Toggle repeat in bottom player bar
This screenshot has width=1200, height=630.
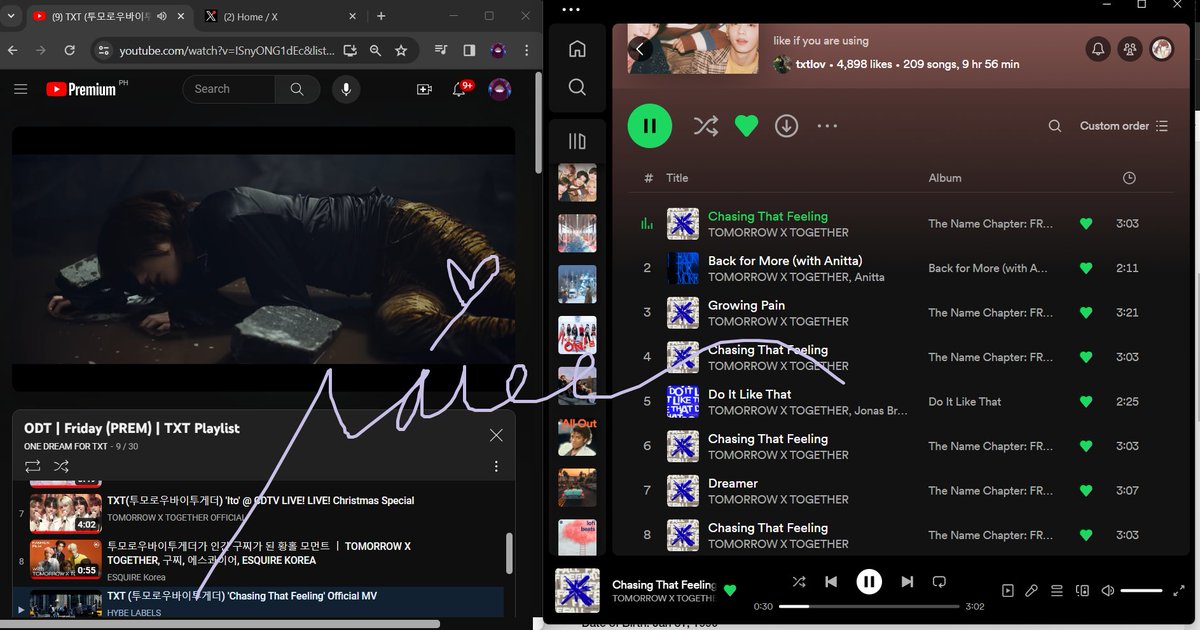[x=939, y=581]
